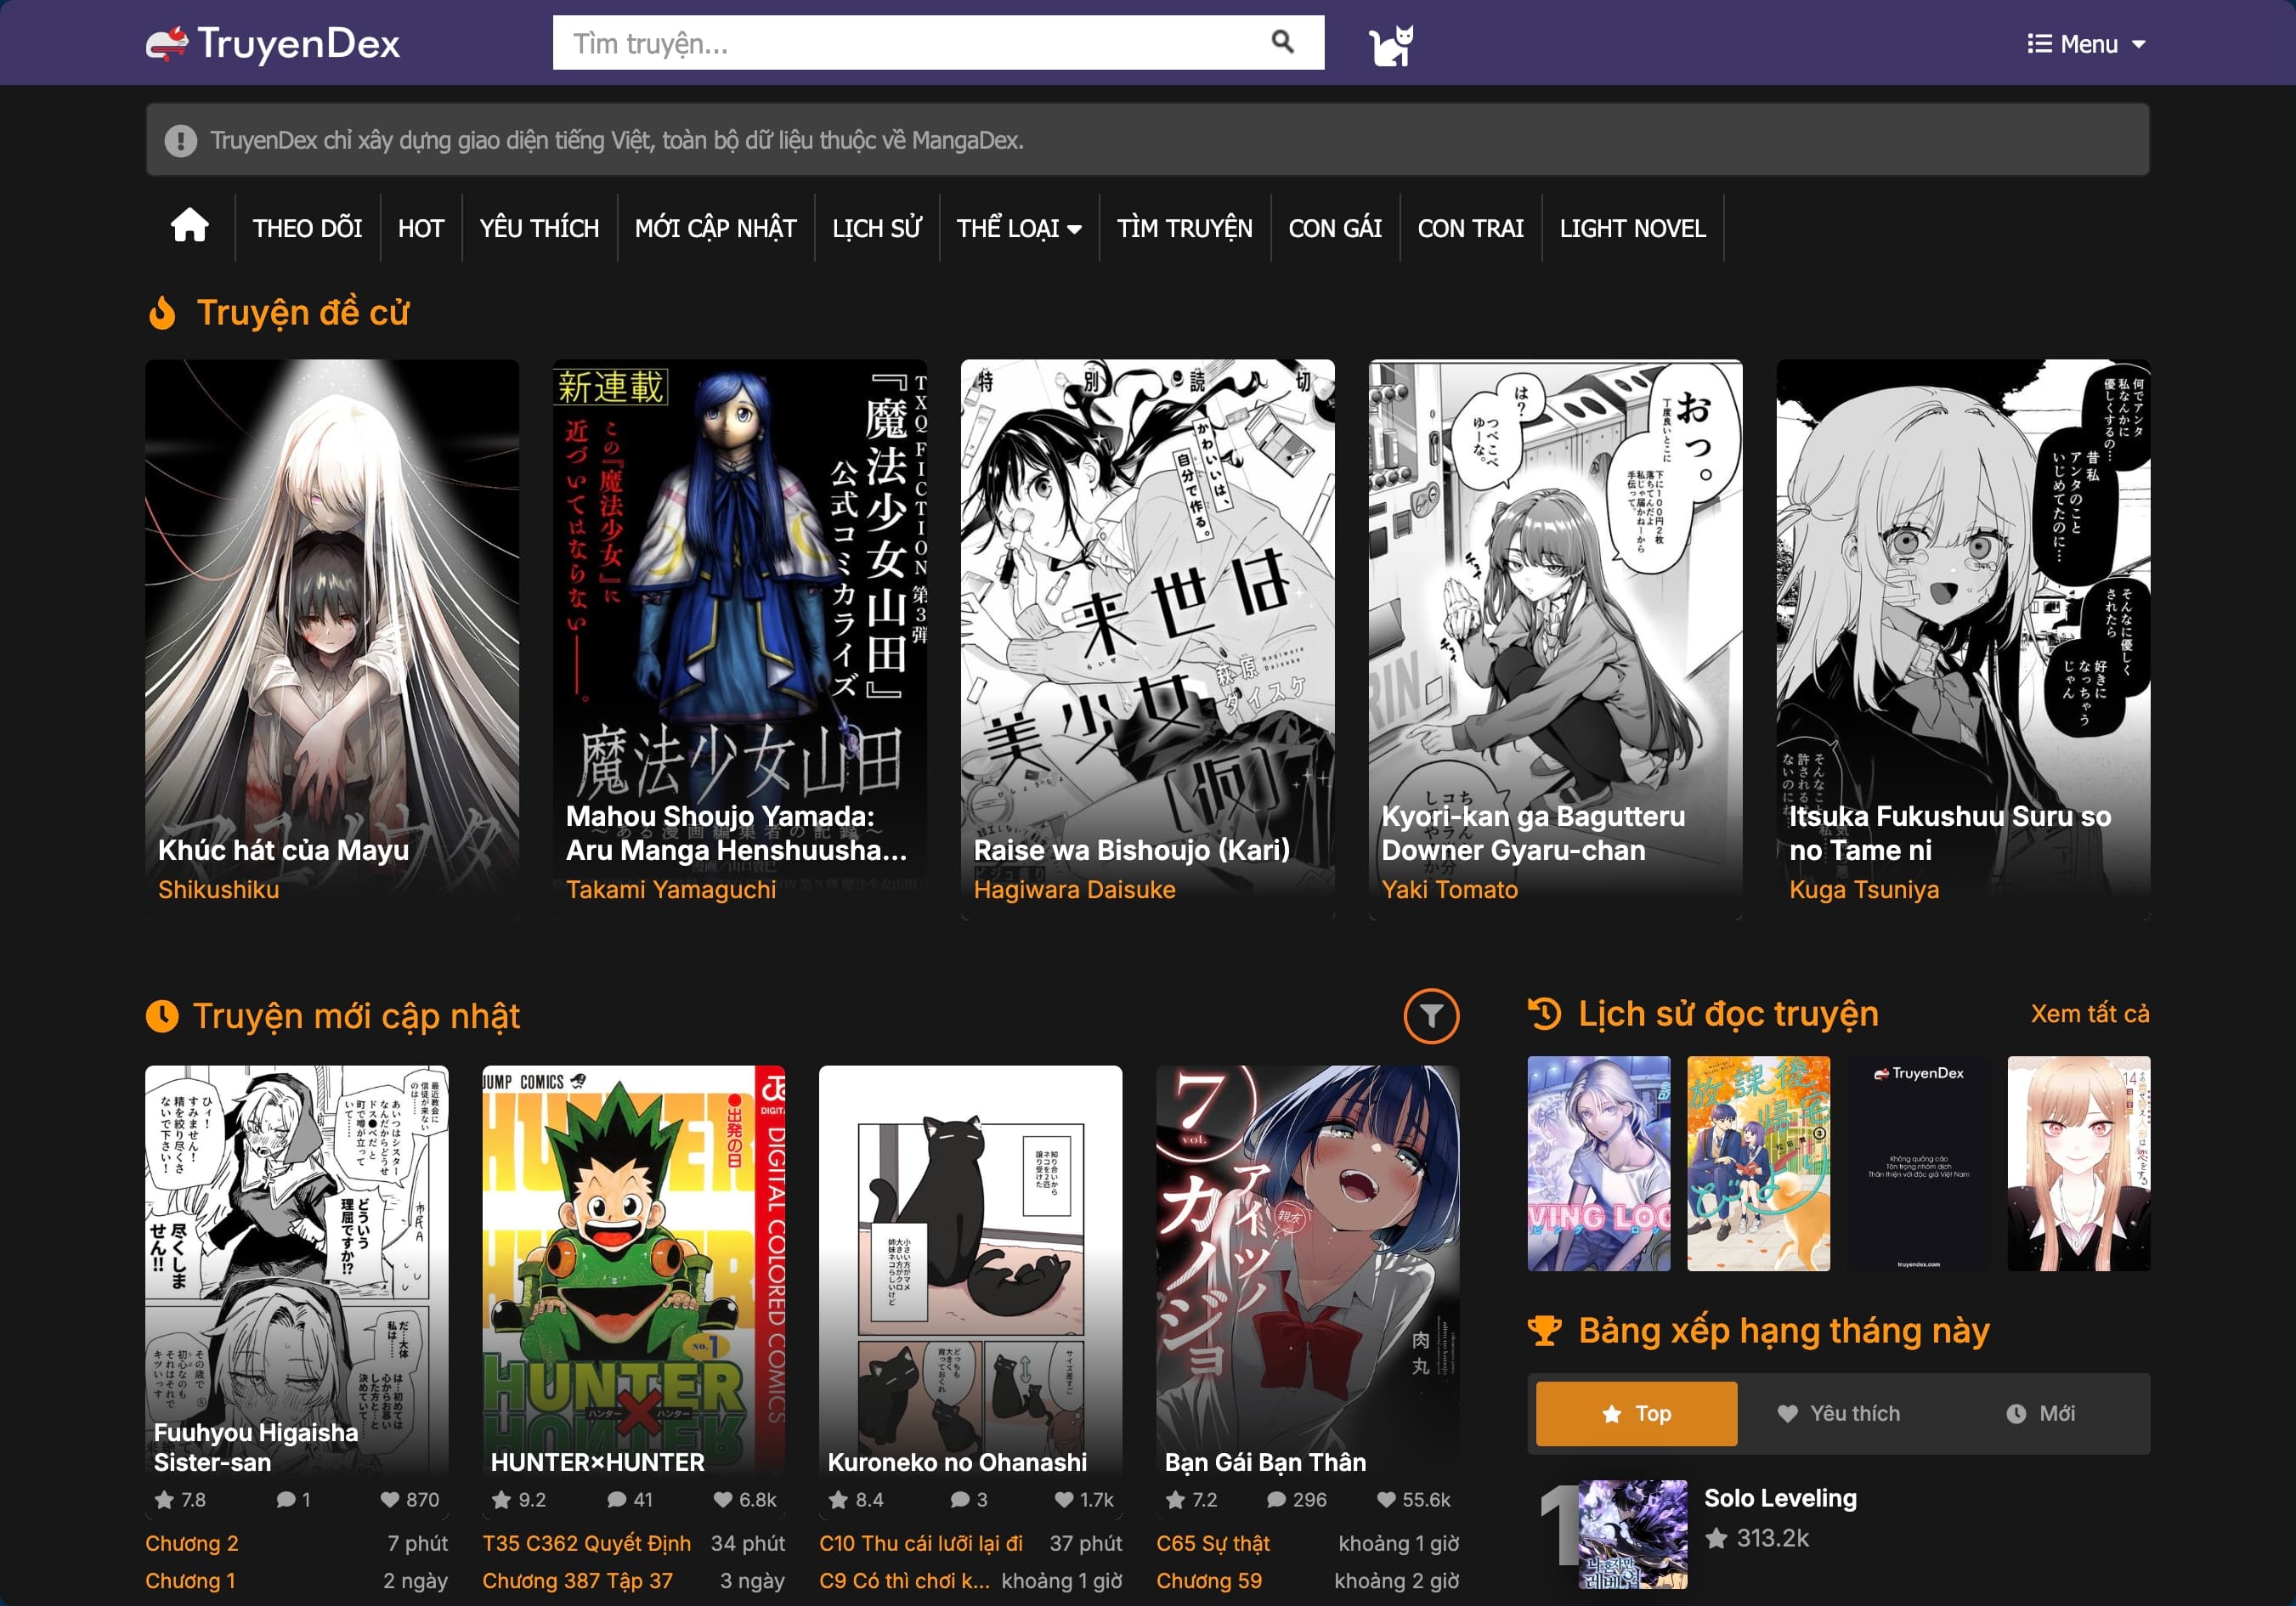2296x1606 pixels.
Task: Open the Menu dropdown in header
Action: 2086,44
